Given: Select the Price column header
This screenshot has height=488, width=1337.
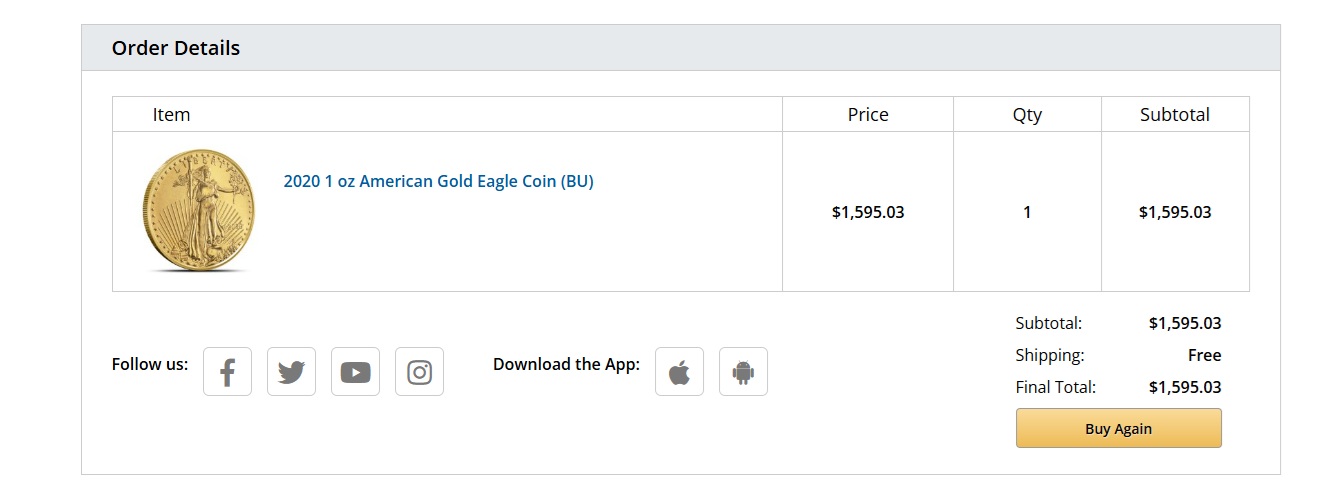Looking at the screenshot, I should tap(867, 115).
